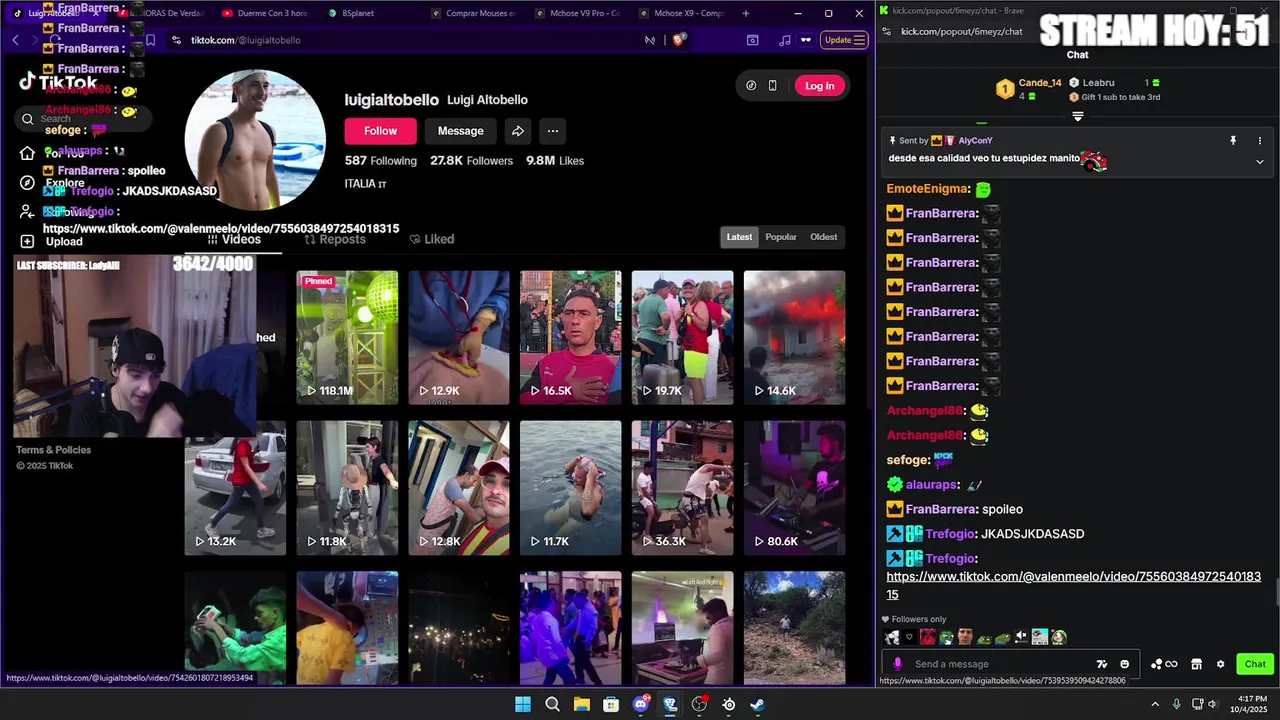Switch to the Videos tab

tap(234, 240)
